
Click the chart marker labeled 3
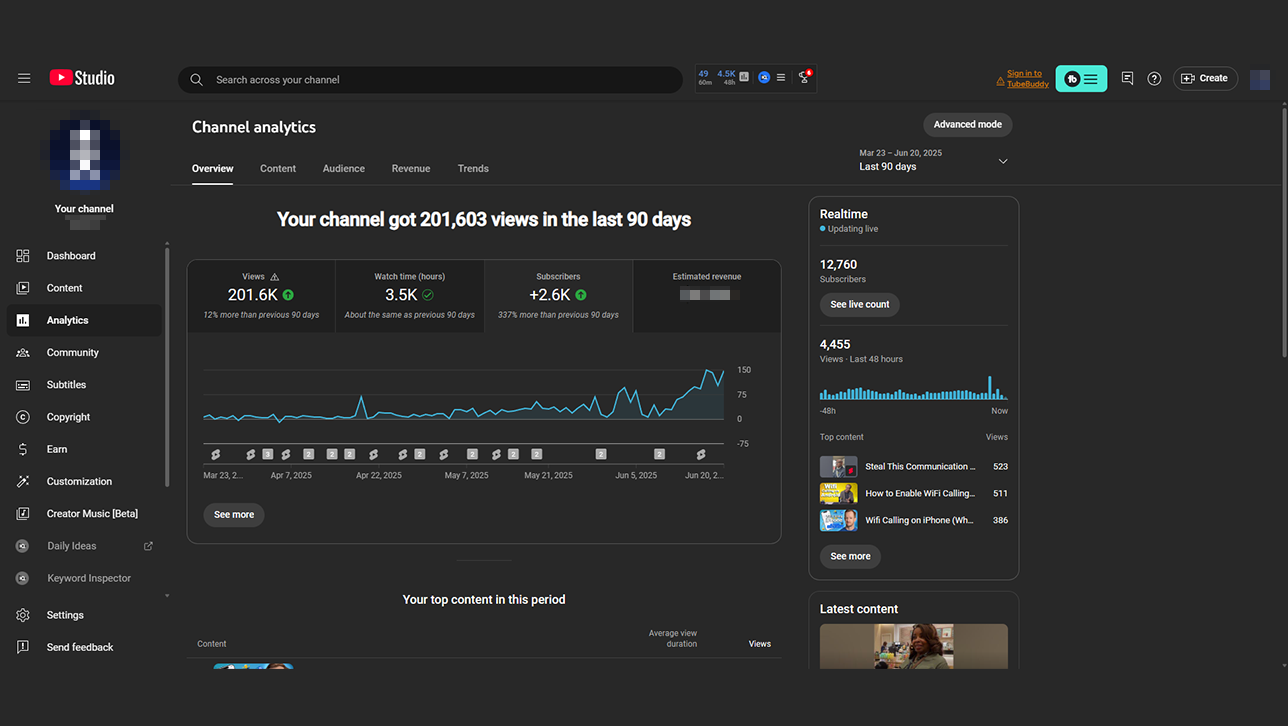point(268,454)
